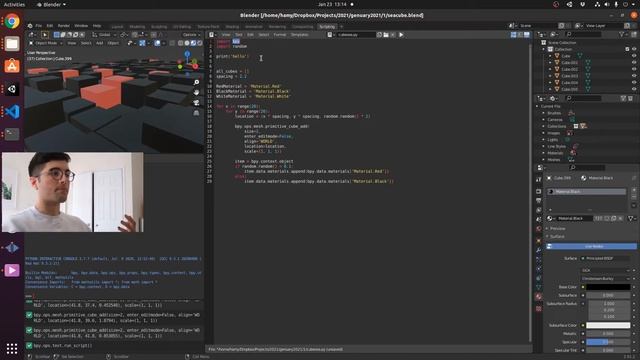
Task: Open the GGX distribution dropdown
Action: 606,270
